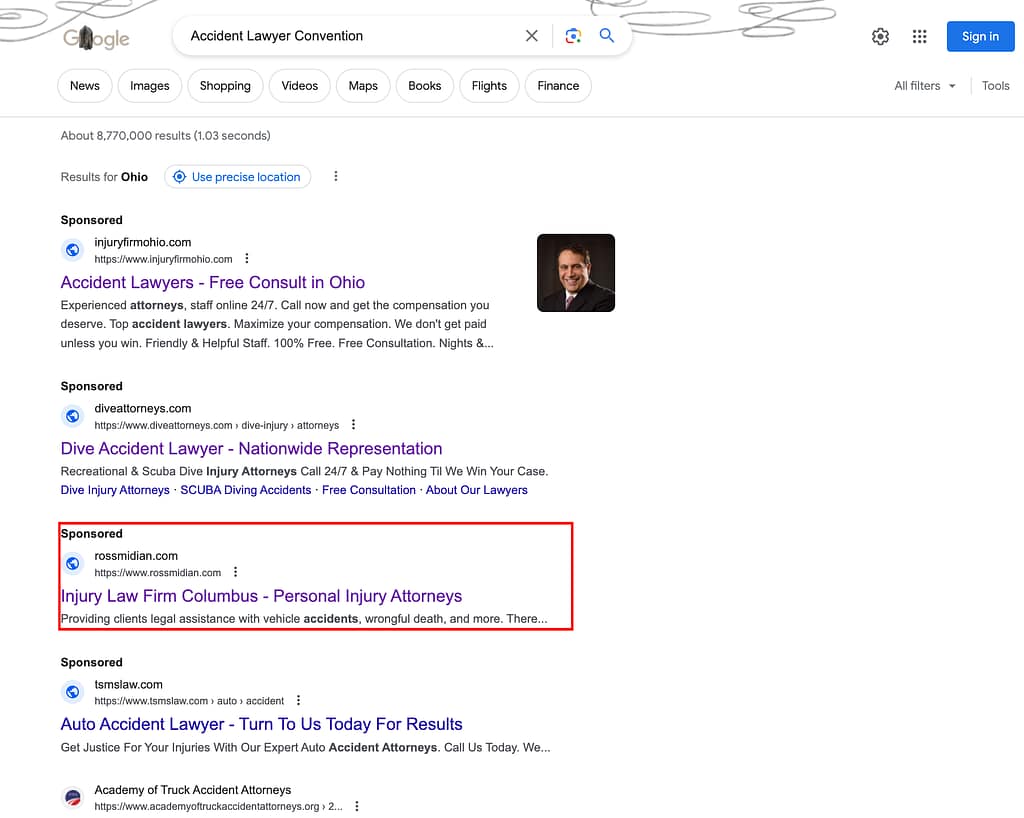Follow the About Our Lawyers sitelink
Image resolution: width=1024 pixels, height=818 pixels.
(x=477, y=490)
